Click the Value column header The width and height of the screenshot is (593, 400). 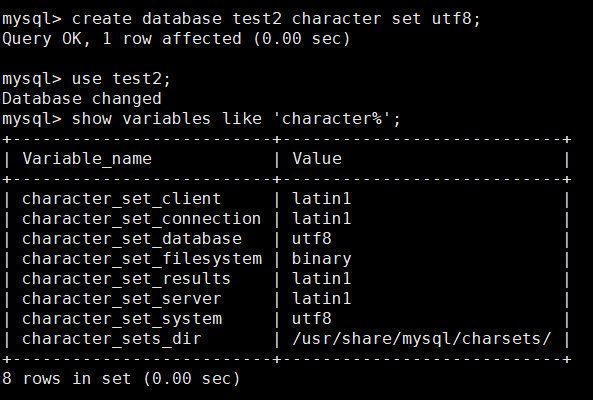tap(317, 158)
